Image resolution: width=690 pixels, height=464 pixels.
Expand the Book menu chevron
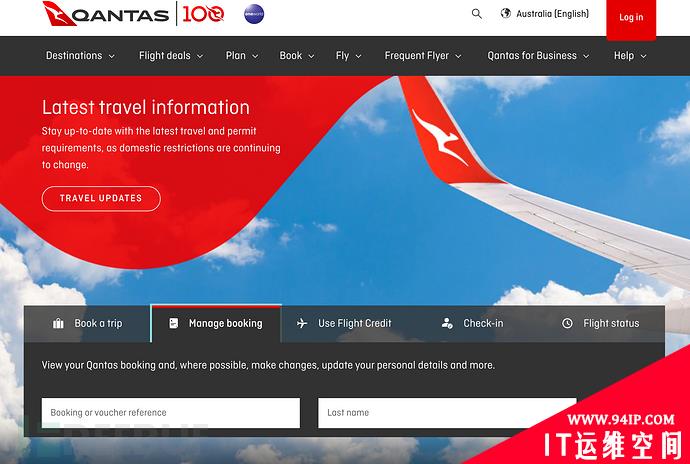311,56
